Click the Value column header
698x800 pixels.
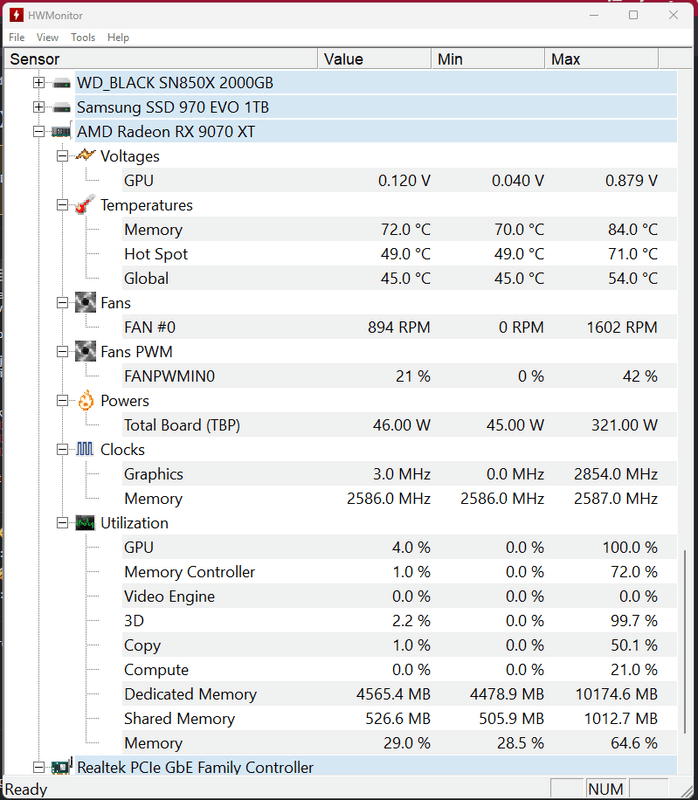(x=375, y=60)
